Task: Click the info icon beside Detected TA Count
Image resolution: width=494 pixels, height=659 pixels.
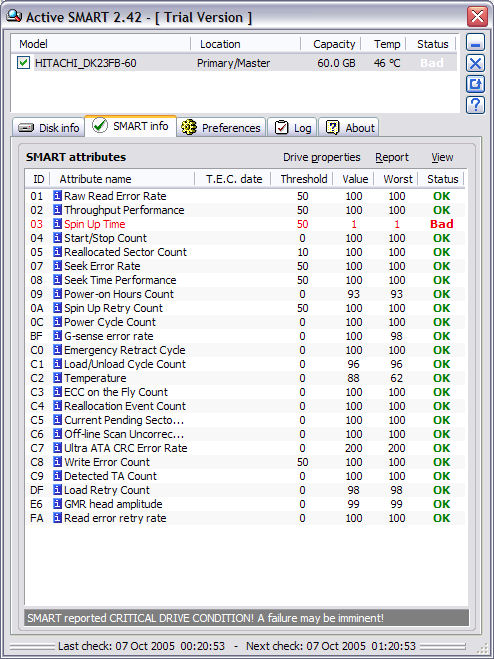Action: point(58,476)
